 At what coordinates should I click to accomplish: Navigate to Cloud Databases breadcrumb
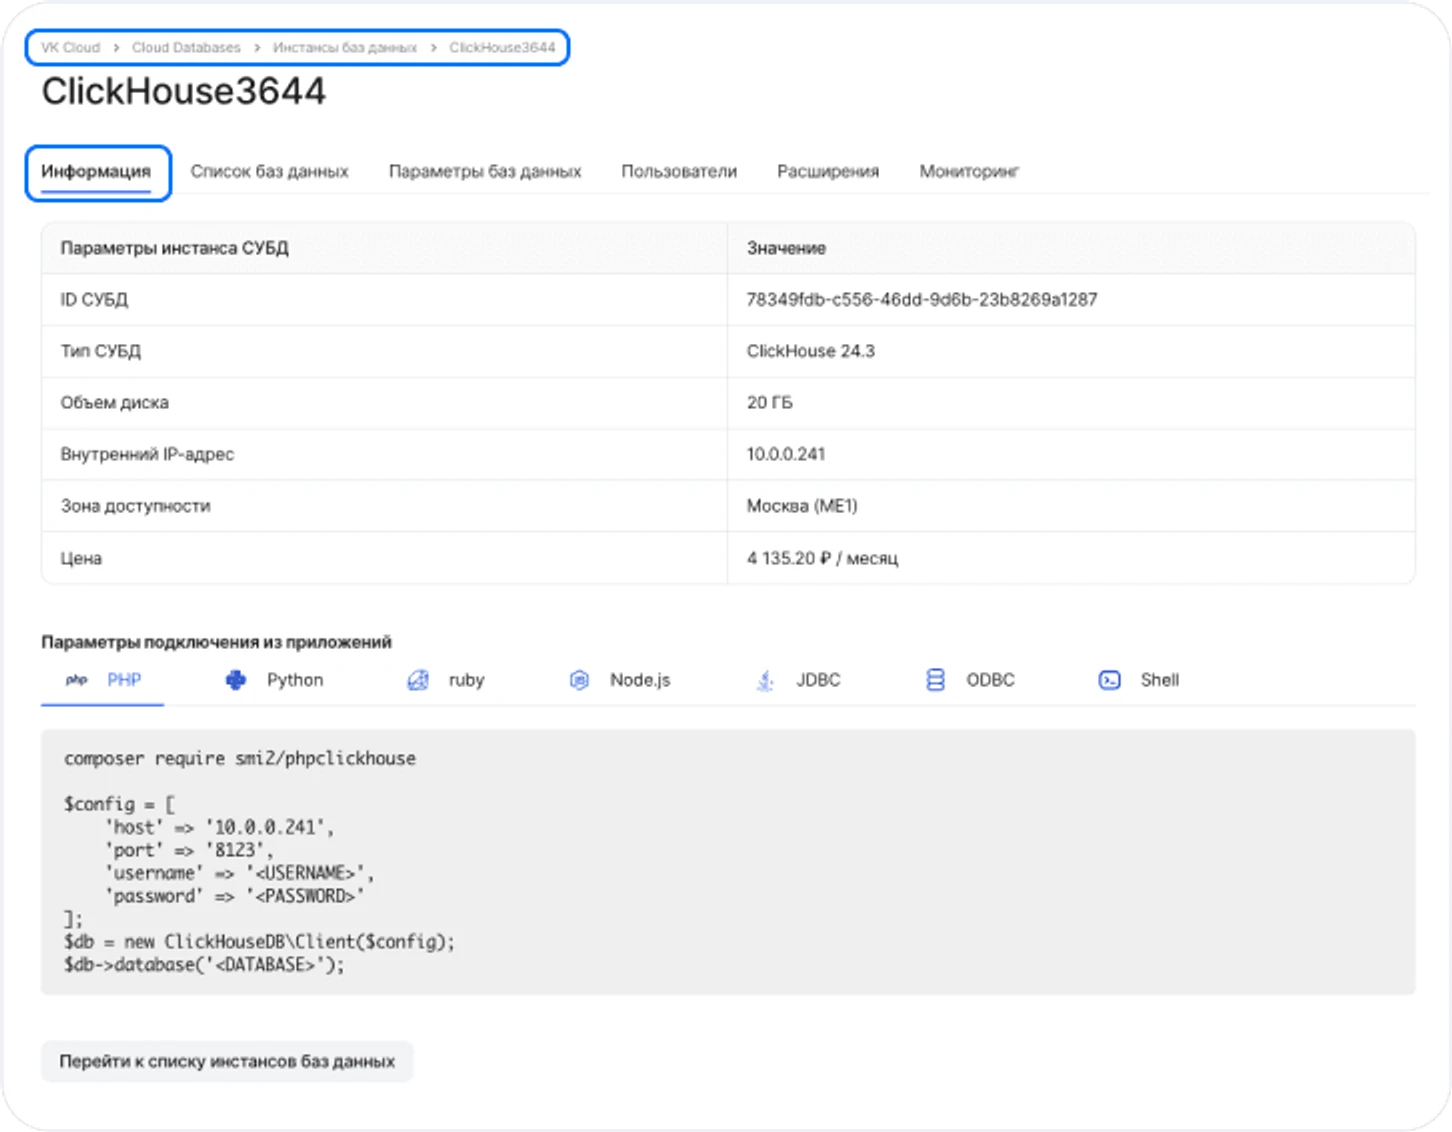186,47
